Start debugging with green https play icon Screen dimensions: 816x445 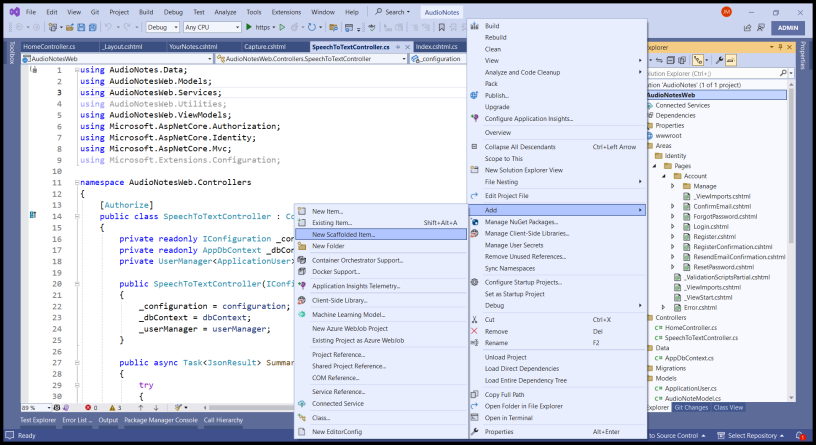(x=249, y=27)
